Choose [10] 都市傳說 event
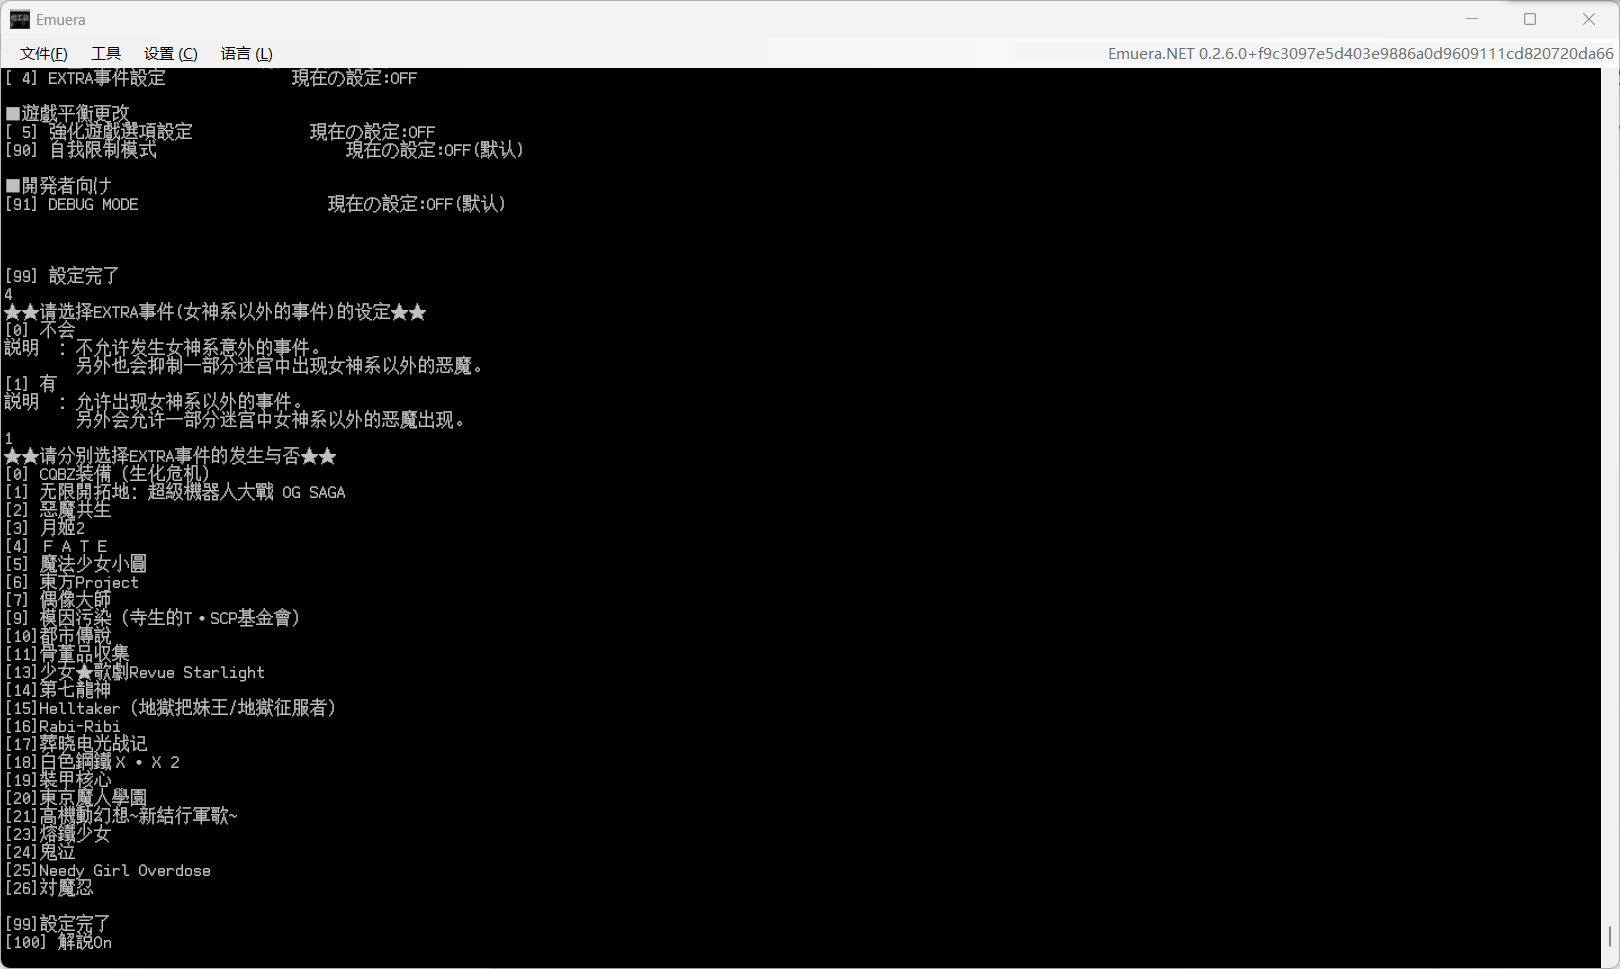1620x969 pixels. (x=58, y=636)
